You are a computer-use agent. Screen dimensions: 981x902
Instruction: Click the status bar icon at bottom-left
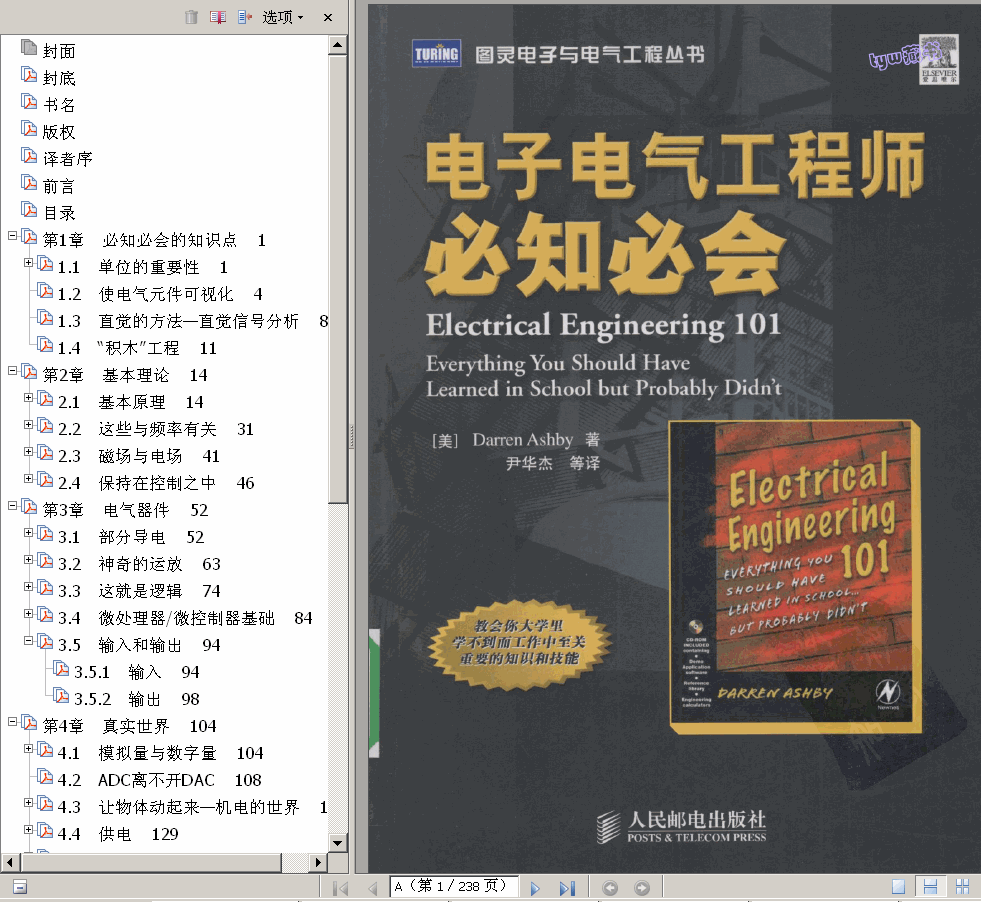19,886
